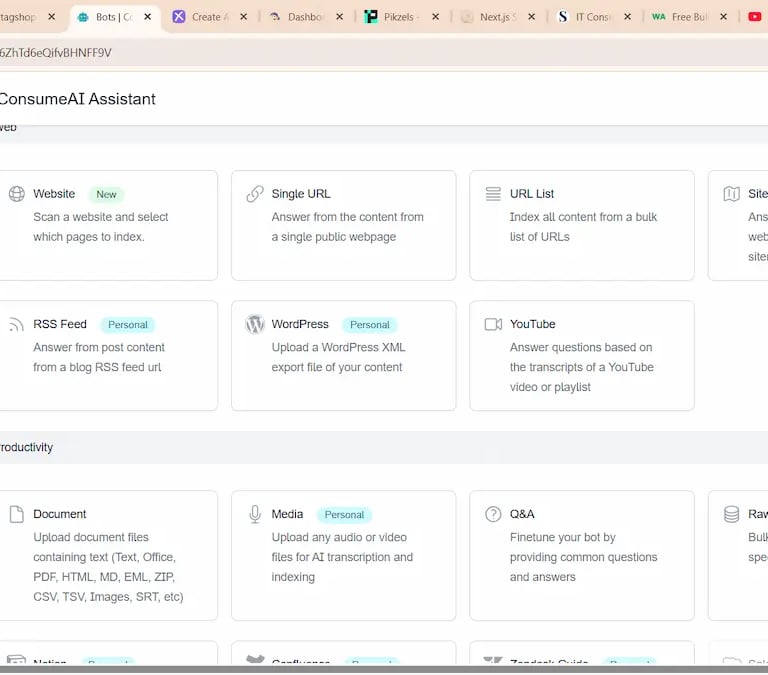Close the Pikzels browser tab
This screenshot has height=675, width=768.
(435, 17)
